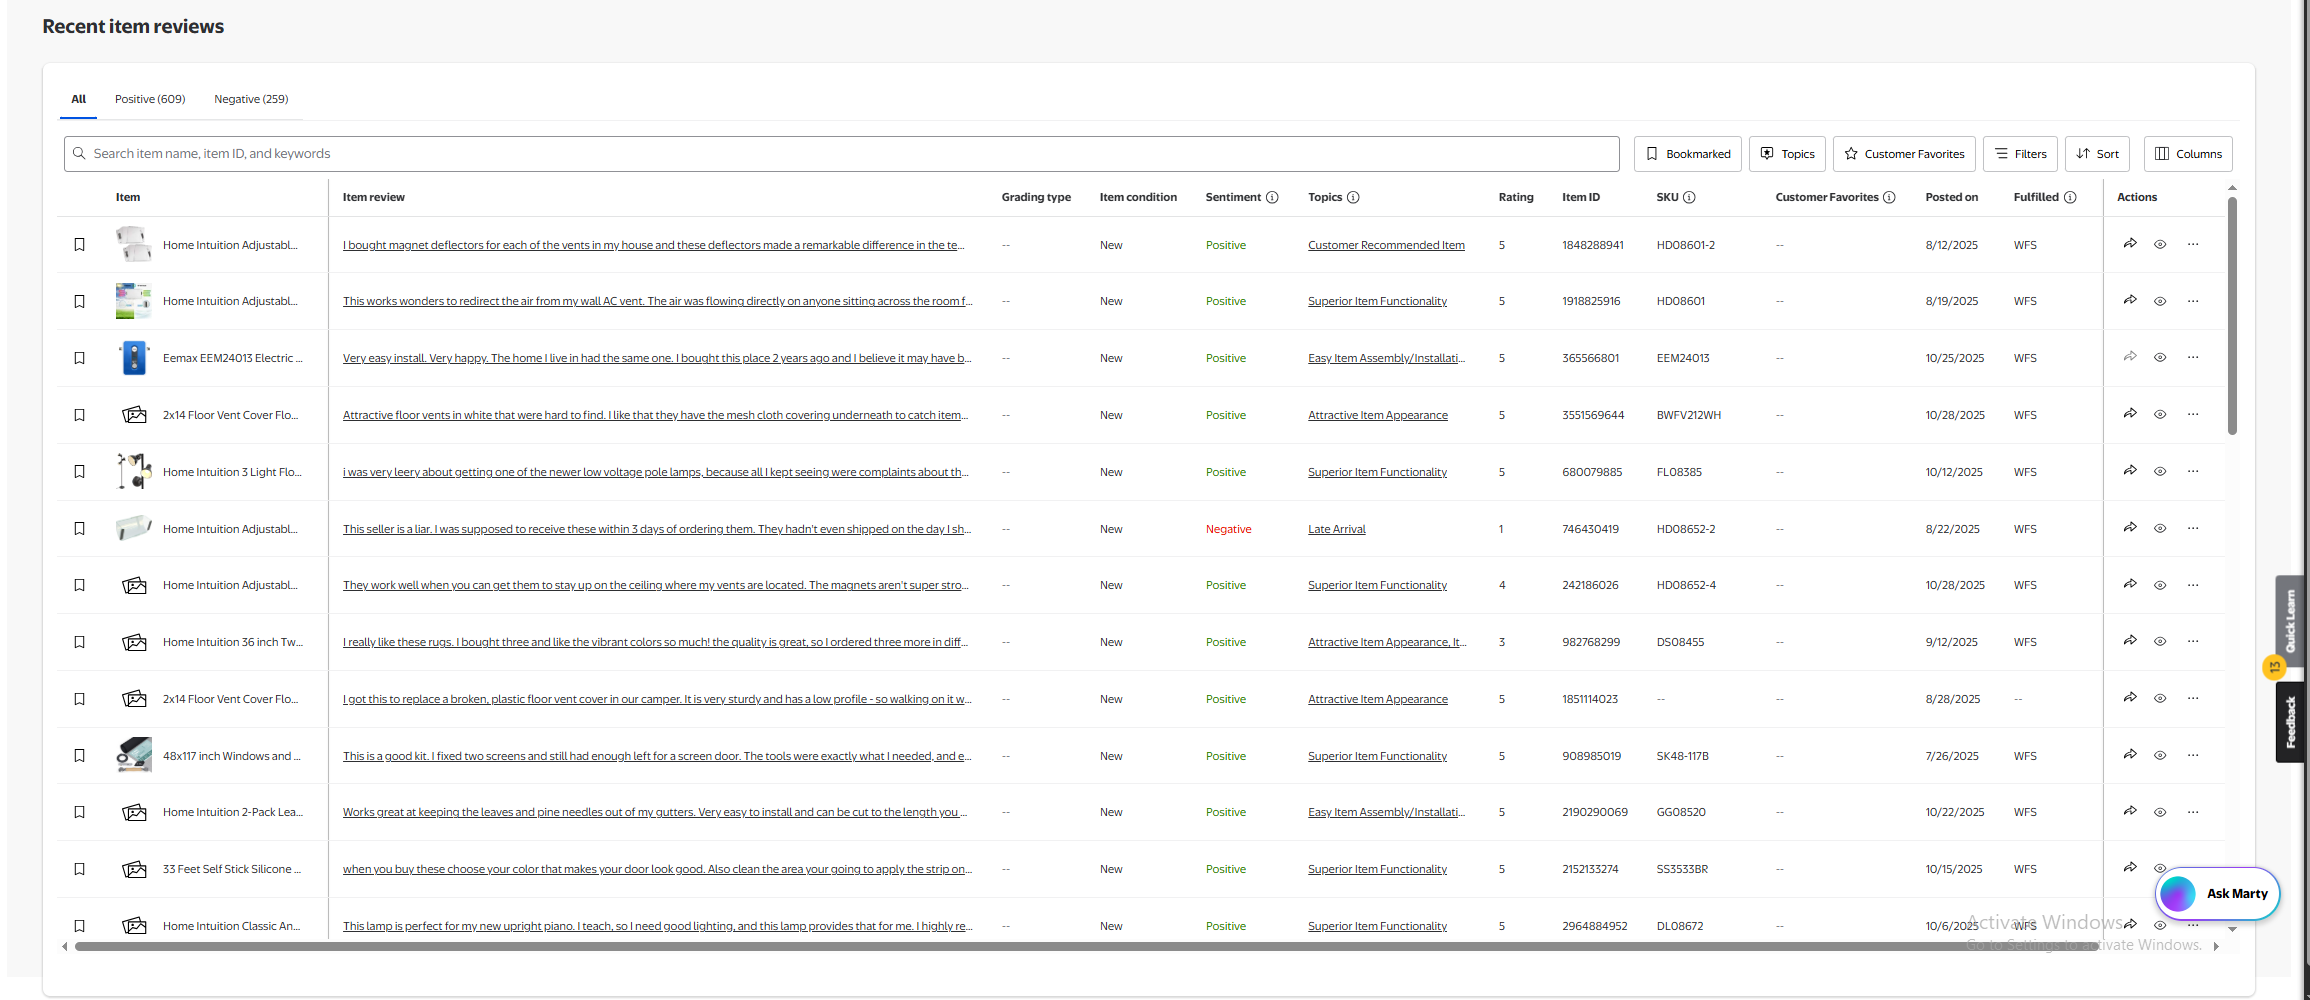The width and height of the screenshot is (2310, 1000).
Task: Share the review posted 8/28/2025
Action: [x=2130, y=698]
